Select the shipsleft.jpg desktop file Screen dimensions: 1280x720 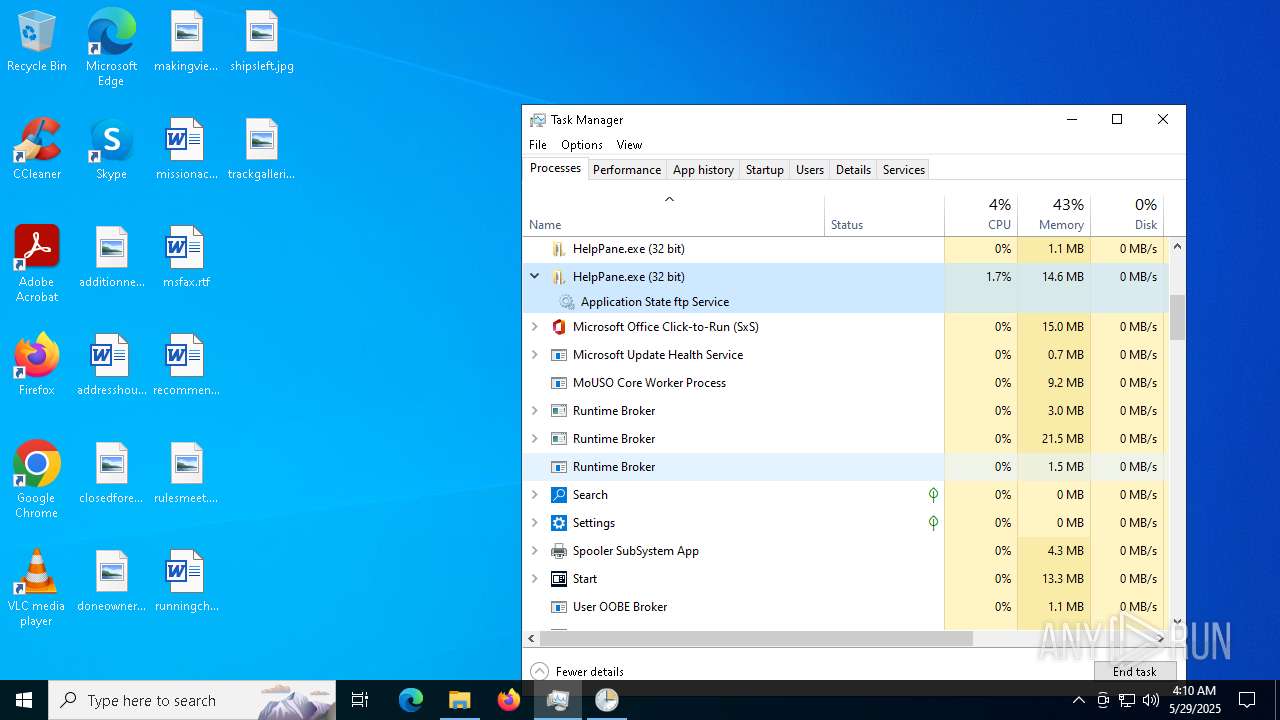[x=262, y=42]
